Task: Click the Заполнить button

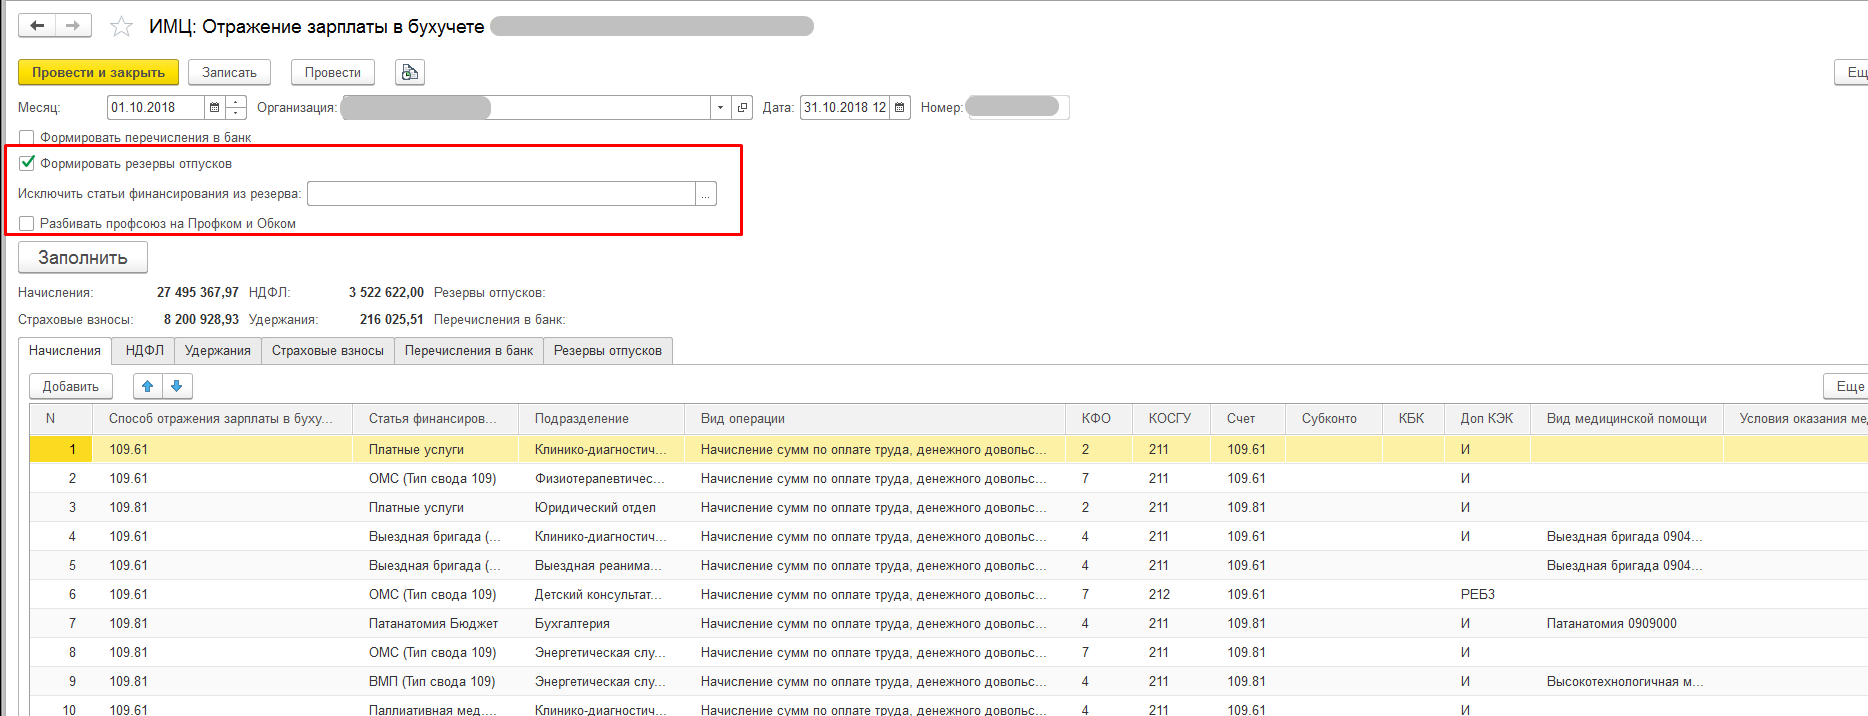Action: 83,258
